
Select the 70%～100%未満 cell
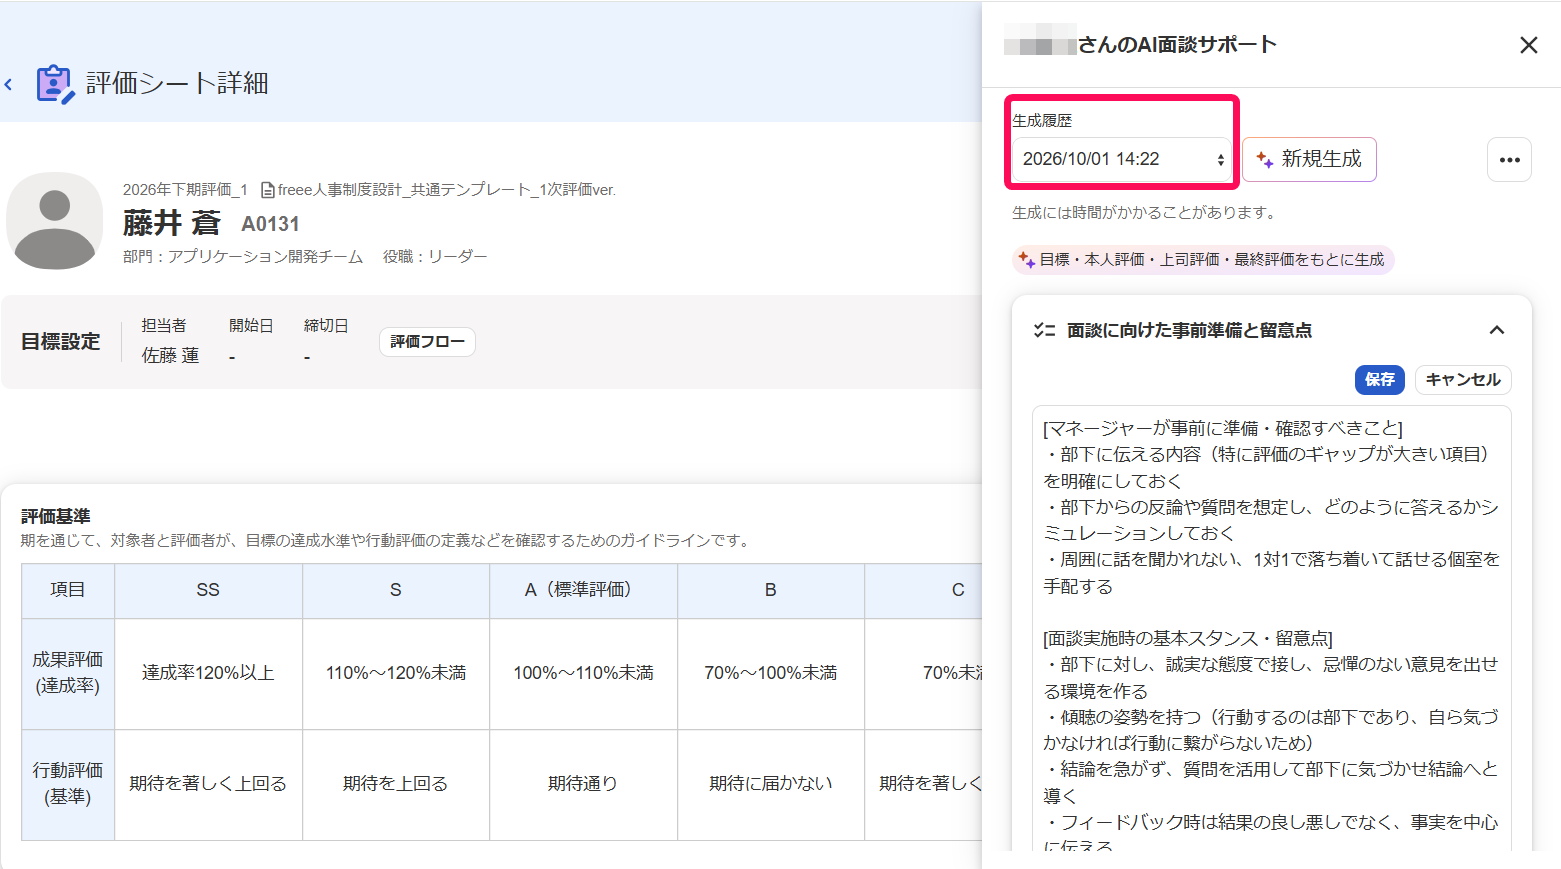(771, 674)
